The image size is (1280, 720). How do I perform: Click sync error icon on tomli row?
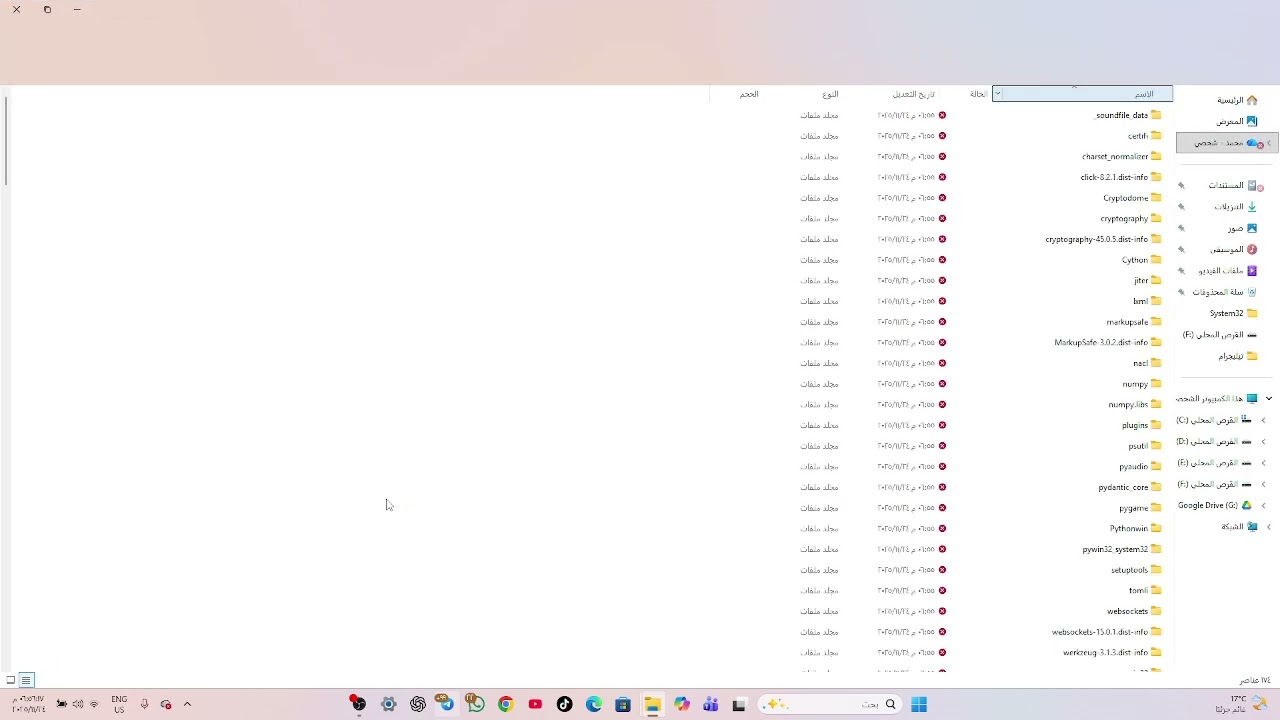coord(942,590)
